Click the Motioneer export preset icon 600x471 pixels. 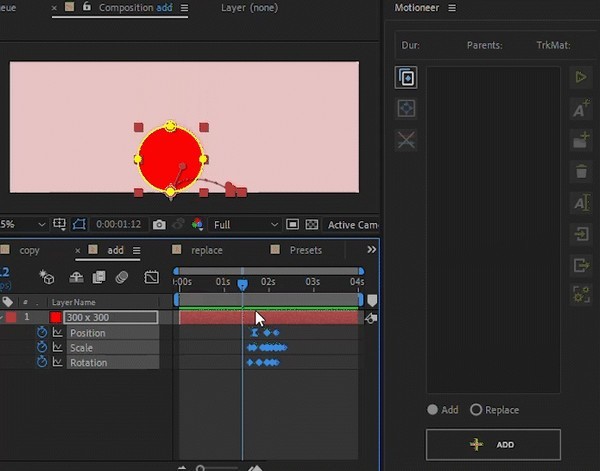(x=581, y=265)
